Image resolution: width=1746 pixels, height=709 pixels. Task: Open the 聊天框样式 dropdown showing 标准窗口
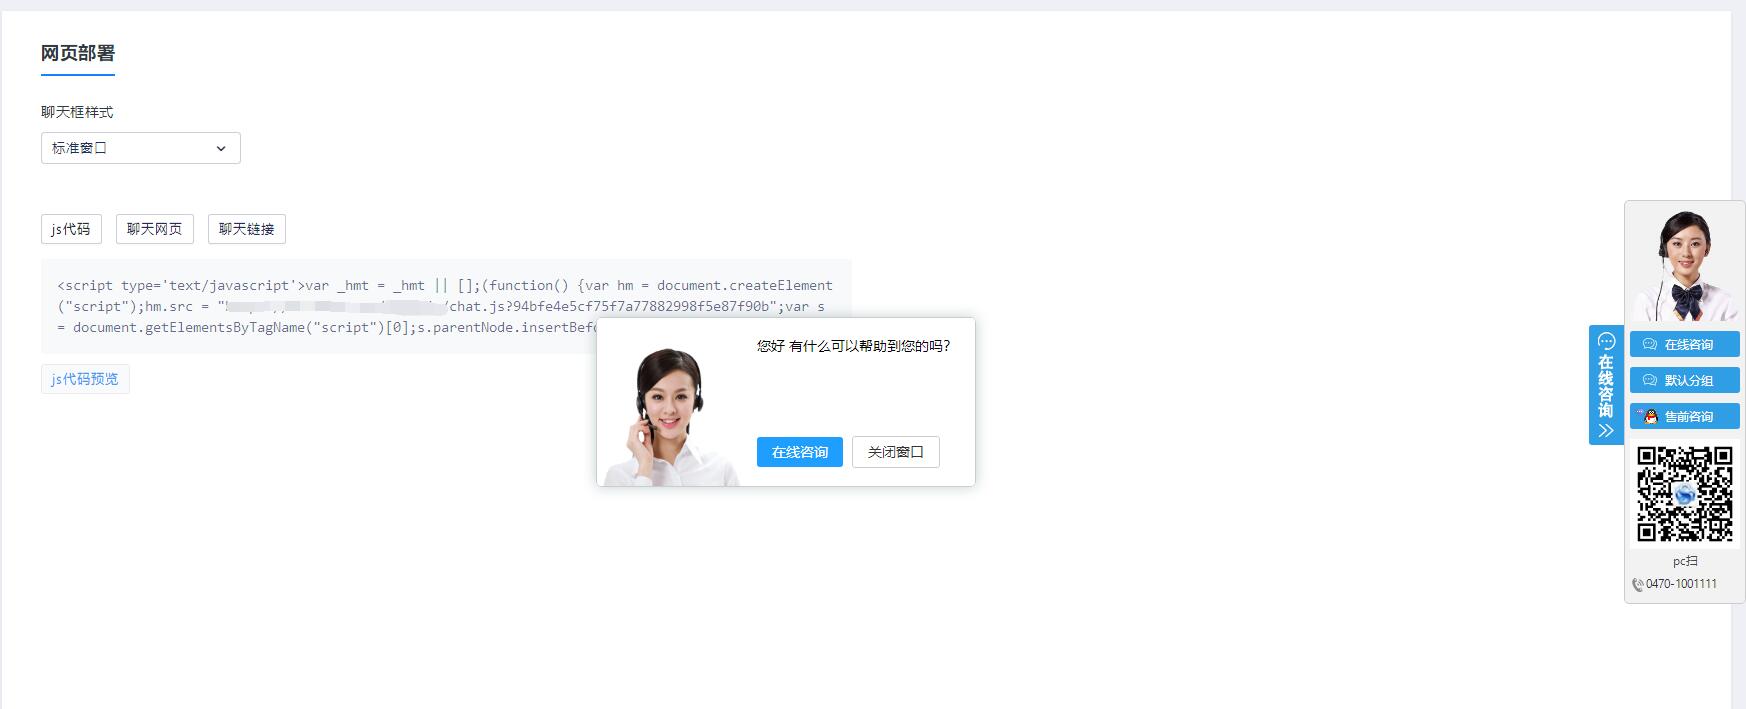(140, 148)
